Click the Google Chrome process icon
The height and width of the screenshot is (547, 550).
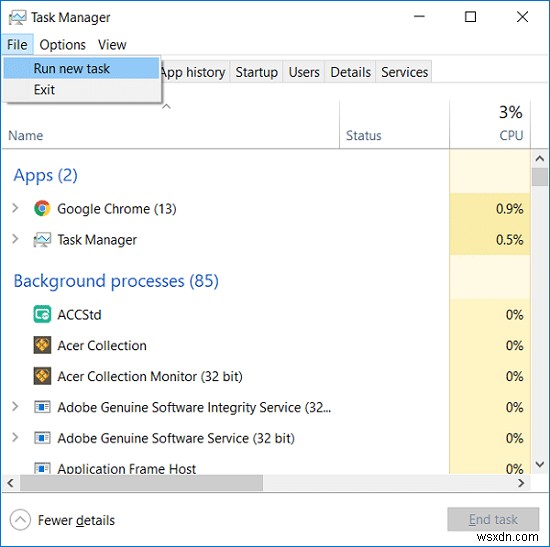pyautogui.click(x=42, y=208)
